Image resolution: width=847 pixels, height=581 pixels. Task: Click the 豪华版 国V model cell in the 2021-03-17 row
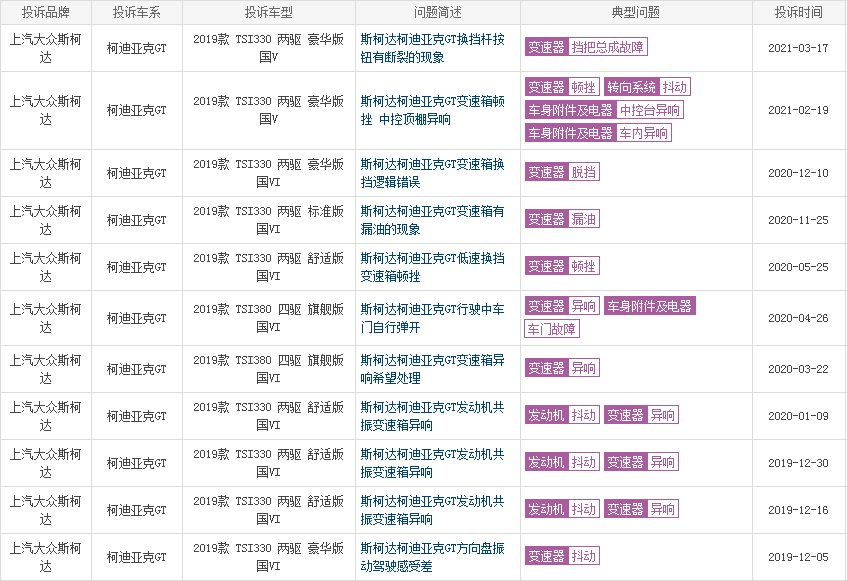tap(268, 48)
